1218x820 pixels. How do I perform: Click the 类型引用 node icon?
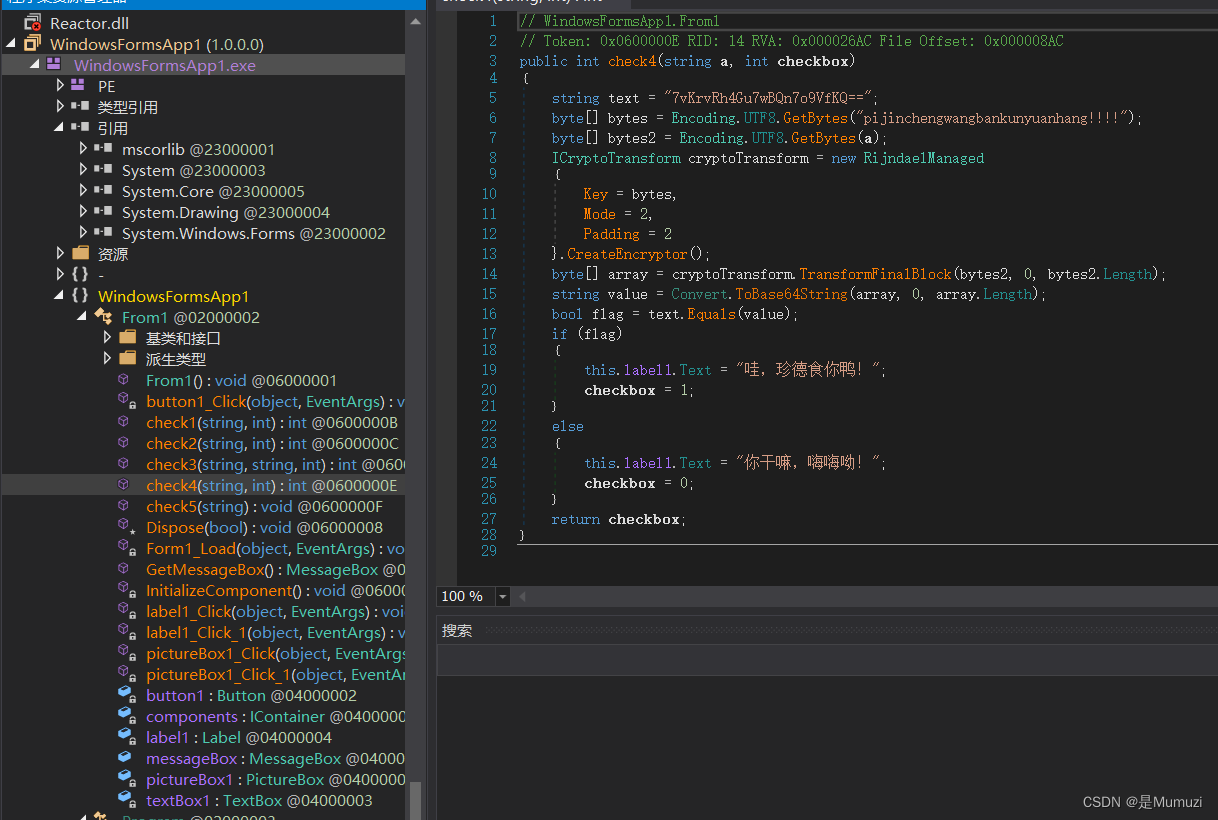79,107
